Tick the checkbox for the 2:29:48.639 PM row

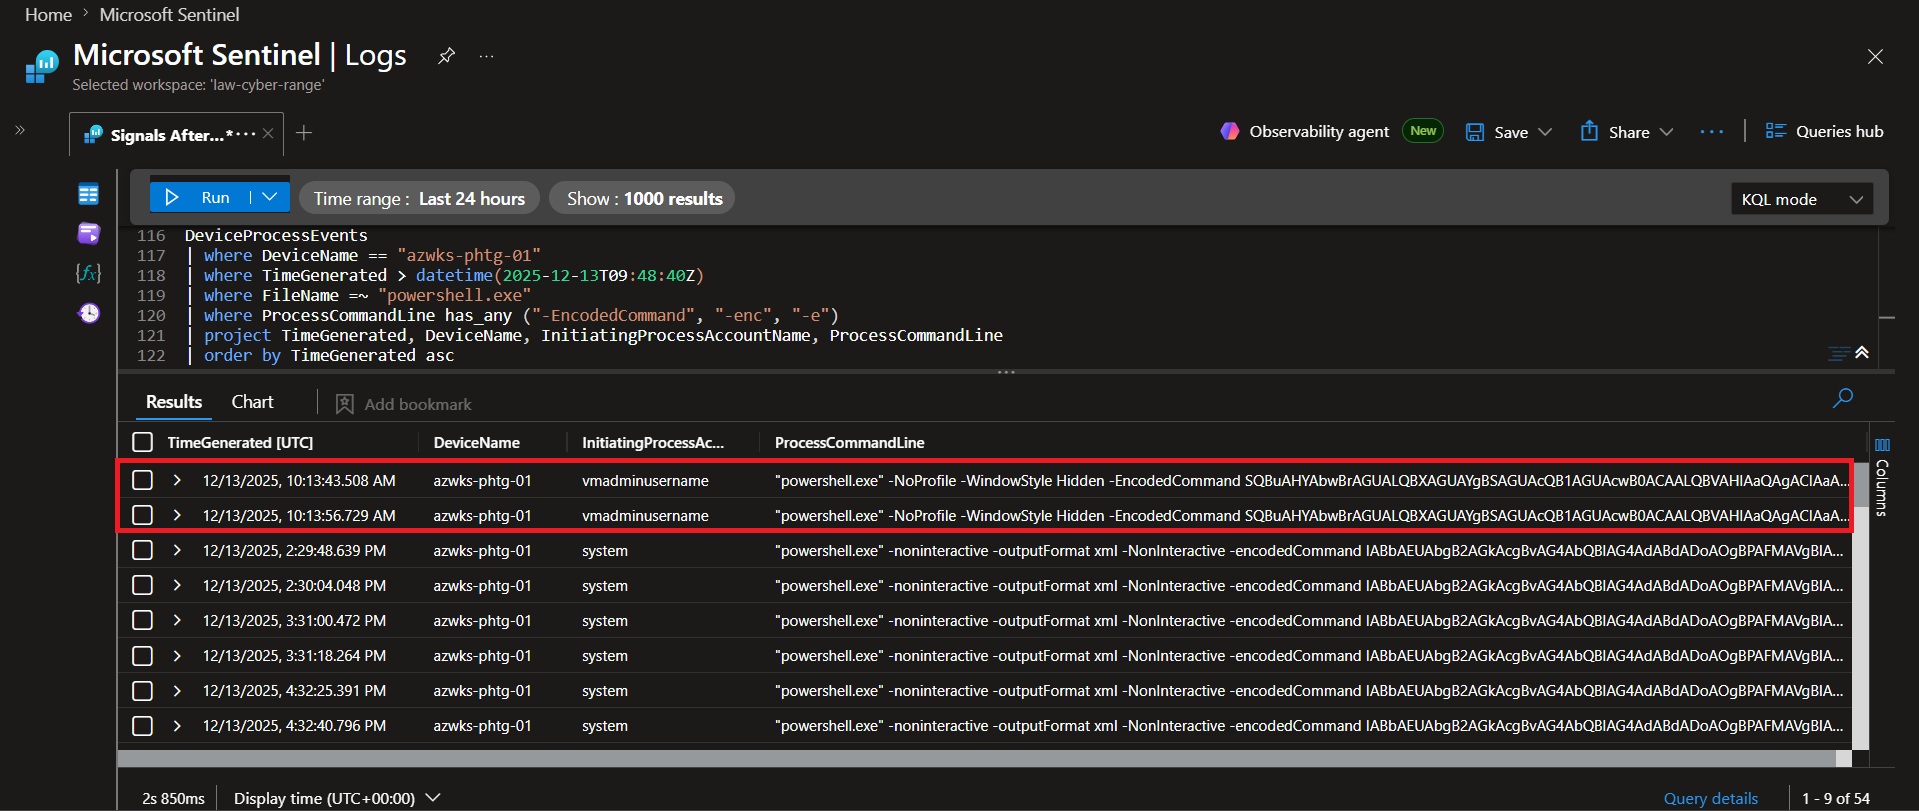(143, 550)
